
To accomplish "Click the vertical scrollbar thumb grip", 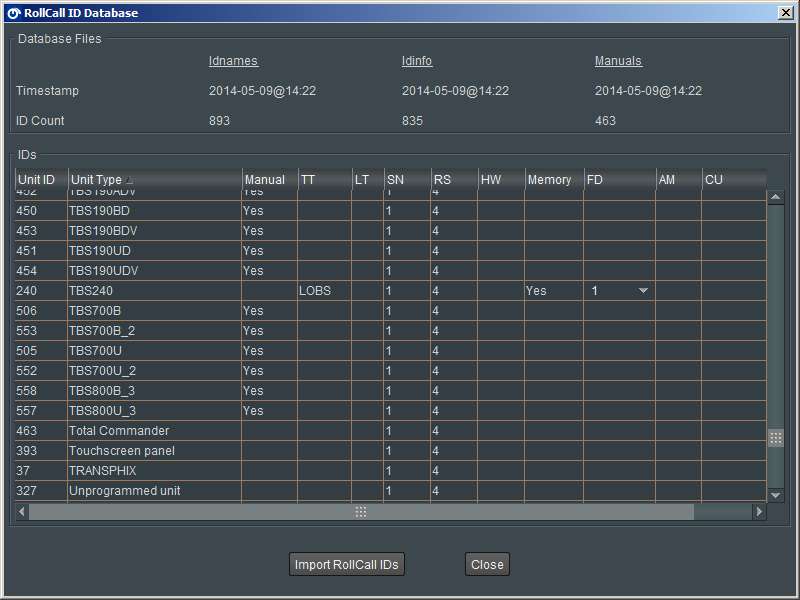I will tap(776, 438).
